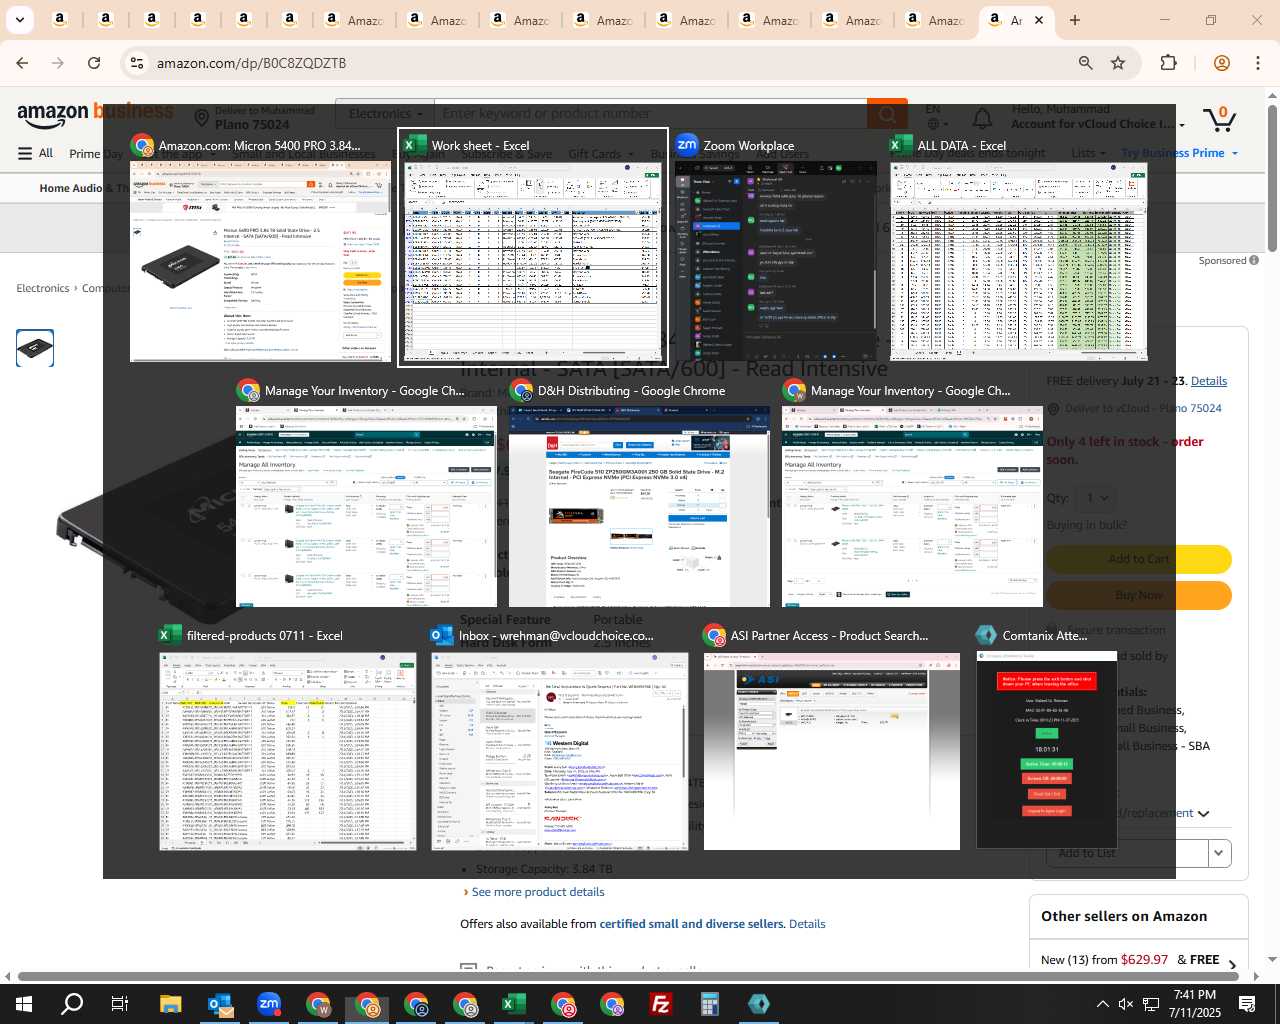
Task: Switch to Outlook Inbox window
Action: click(560, 738)
